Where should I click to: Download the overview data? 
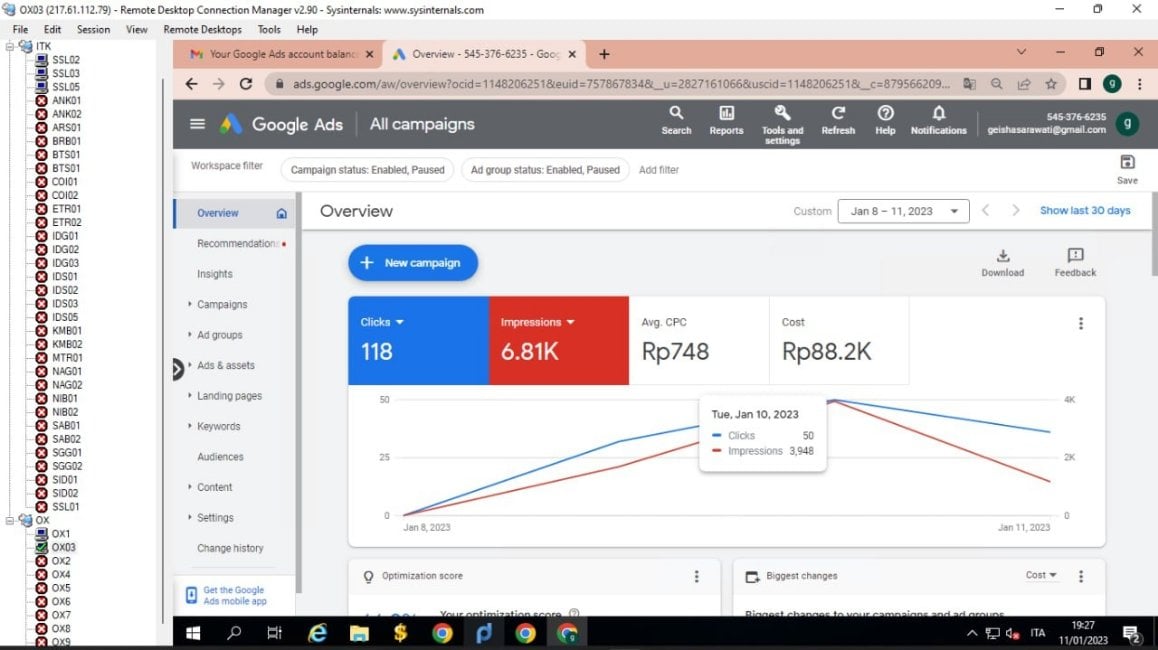(1002, 262)
